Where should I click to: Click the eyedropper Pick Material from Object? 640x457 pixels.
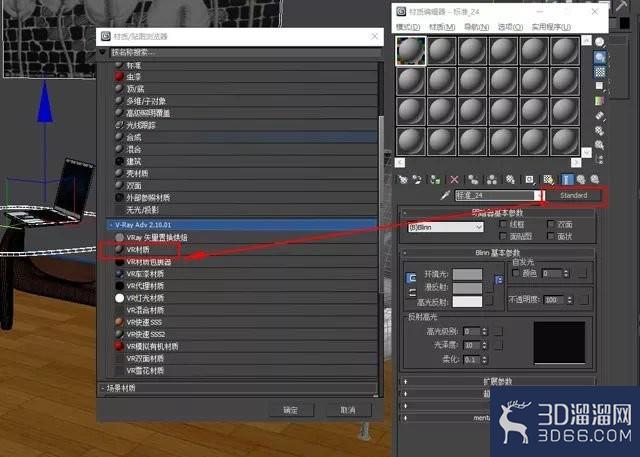445,195
